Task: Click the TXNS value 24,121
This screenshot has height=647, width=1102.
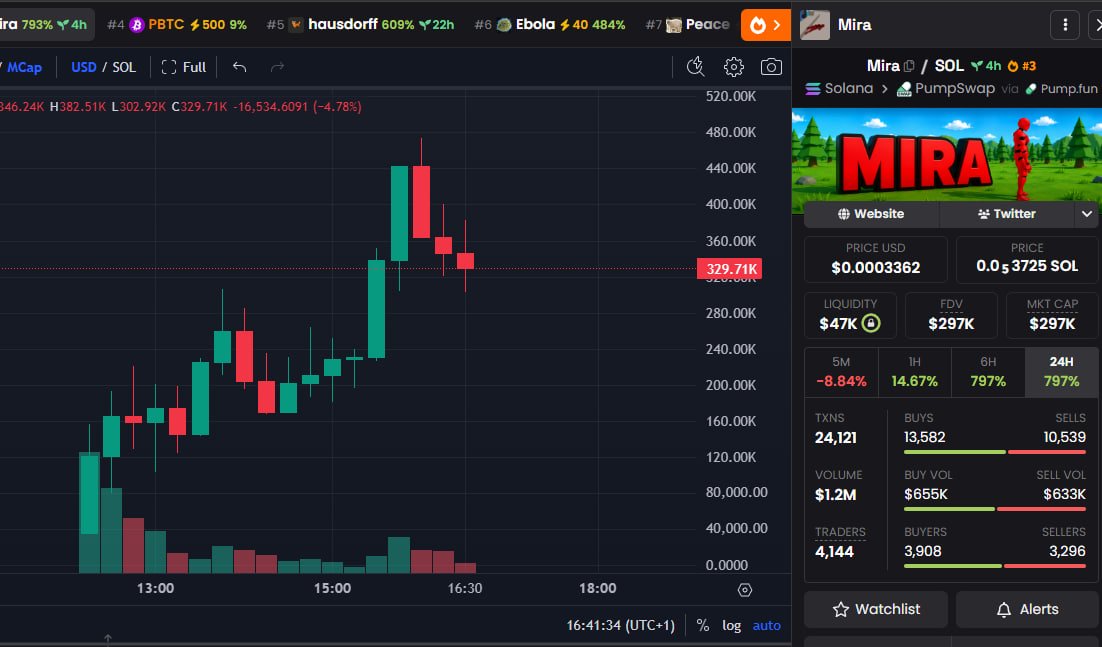Action: tap(836, 438)
